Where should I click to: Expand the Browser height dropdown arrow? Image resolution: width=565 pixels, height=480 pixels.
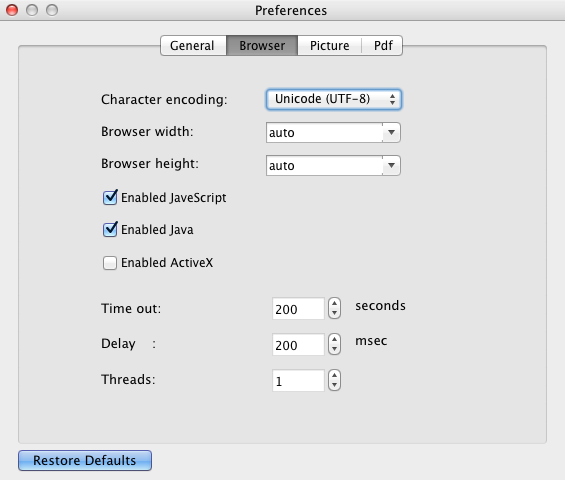pyautogui.click(x=391, y=165)
